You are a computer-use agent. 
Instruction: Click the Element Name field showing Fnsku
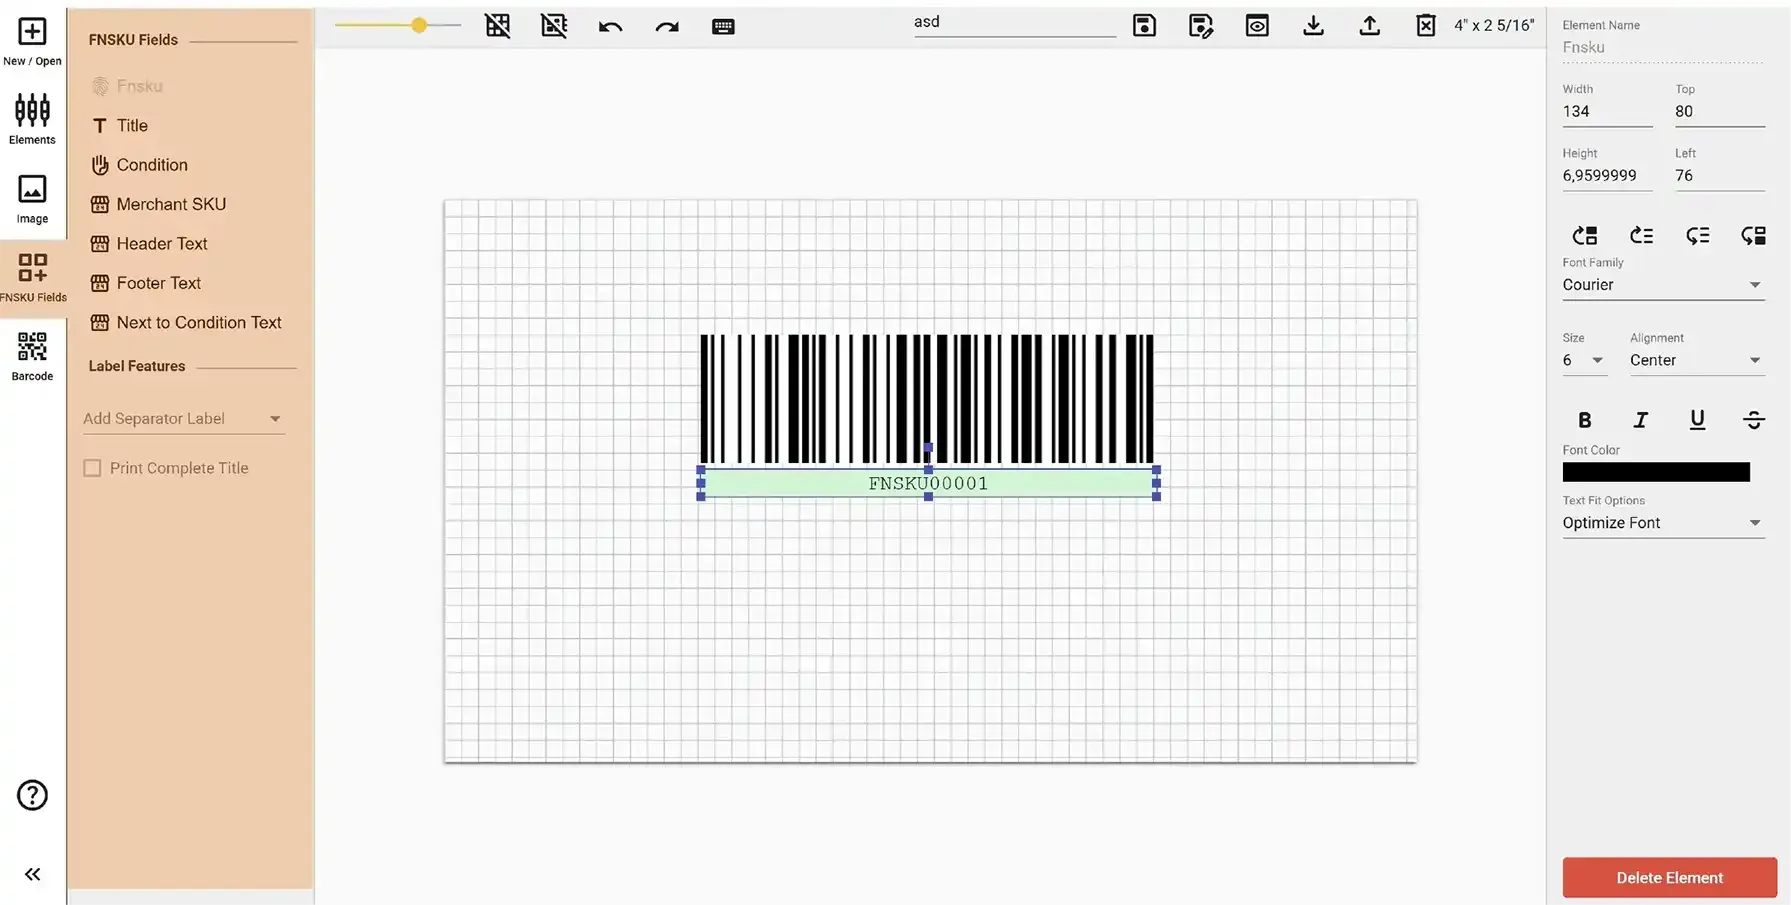click(x=1663, y=48)
